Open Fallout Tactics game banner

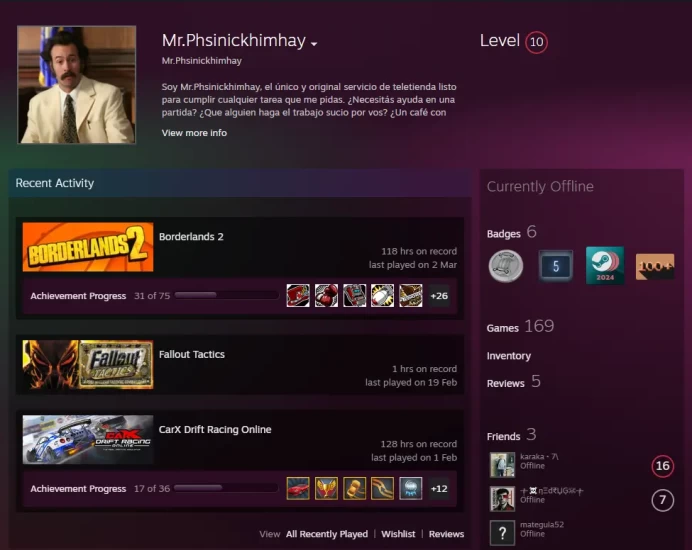[88, 365]
